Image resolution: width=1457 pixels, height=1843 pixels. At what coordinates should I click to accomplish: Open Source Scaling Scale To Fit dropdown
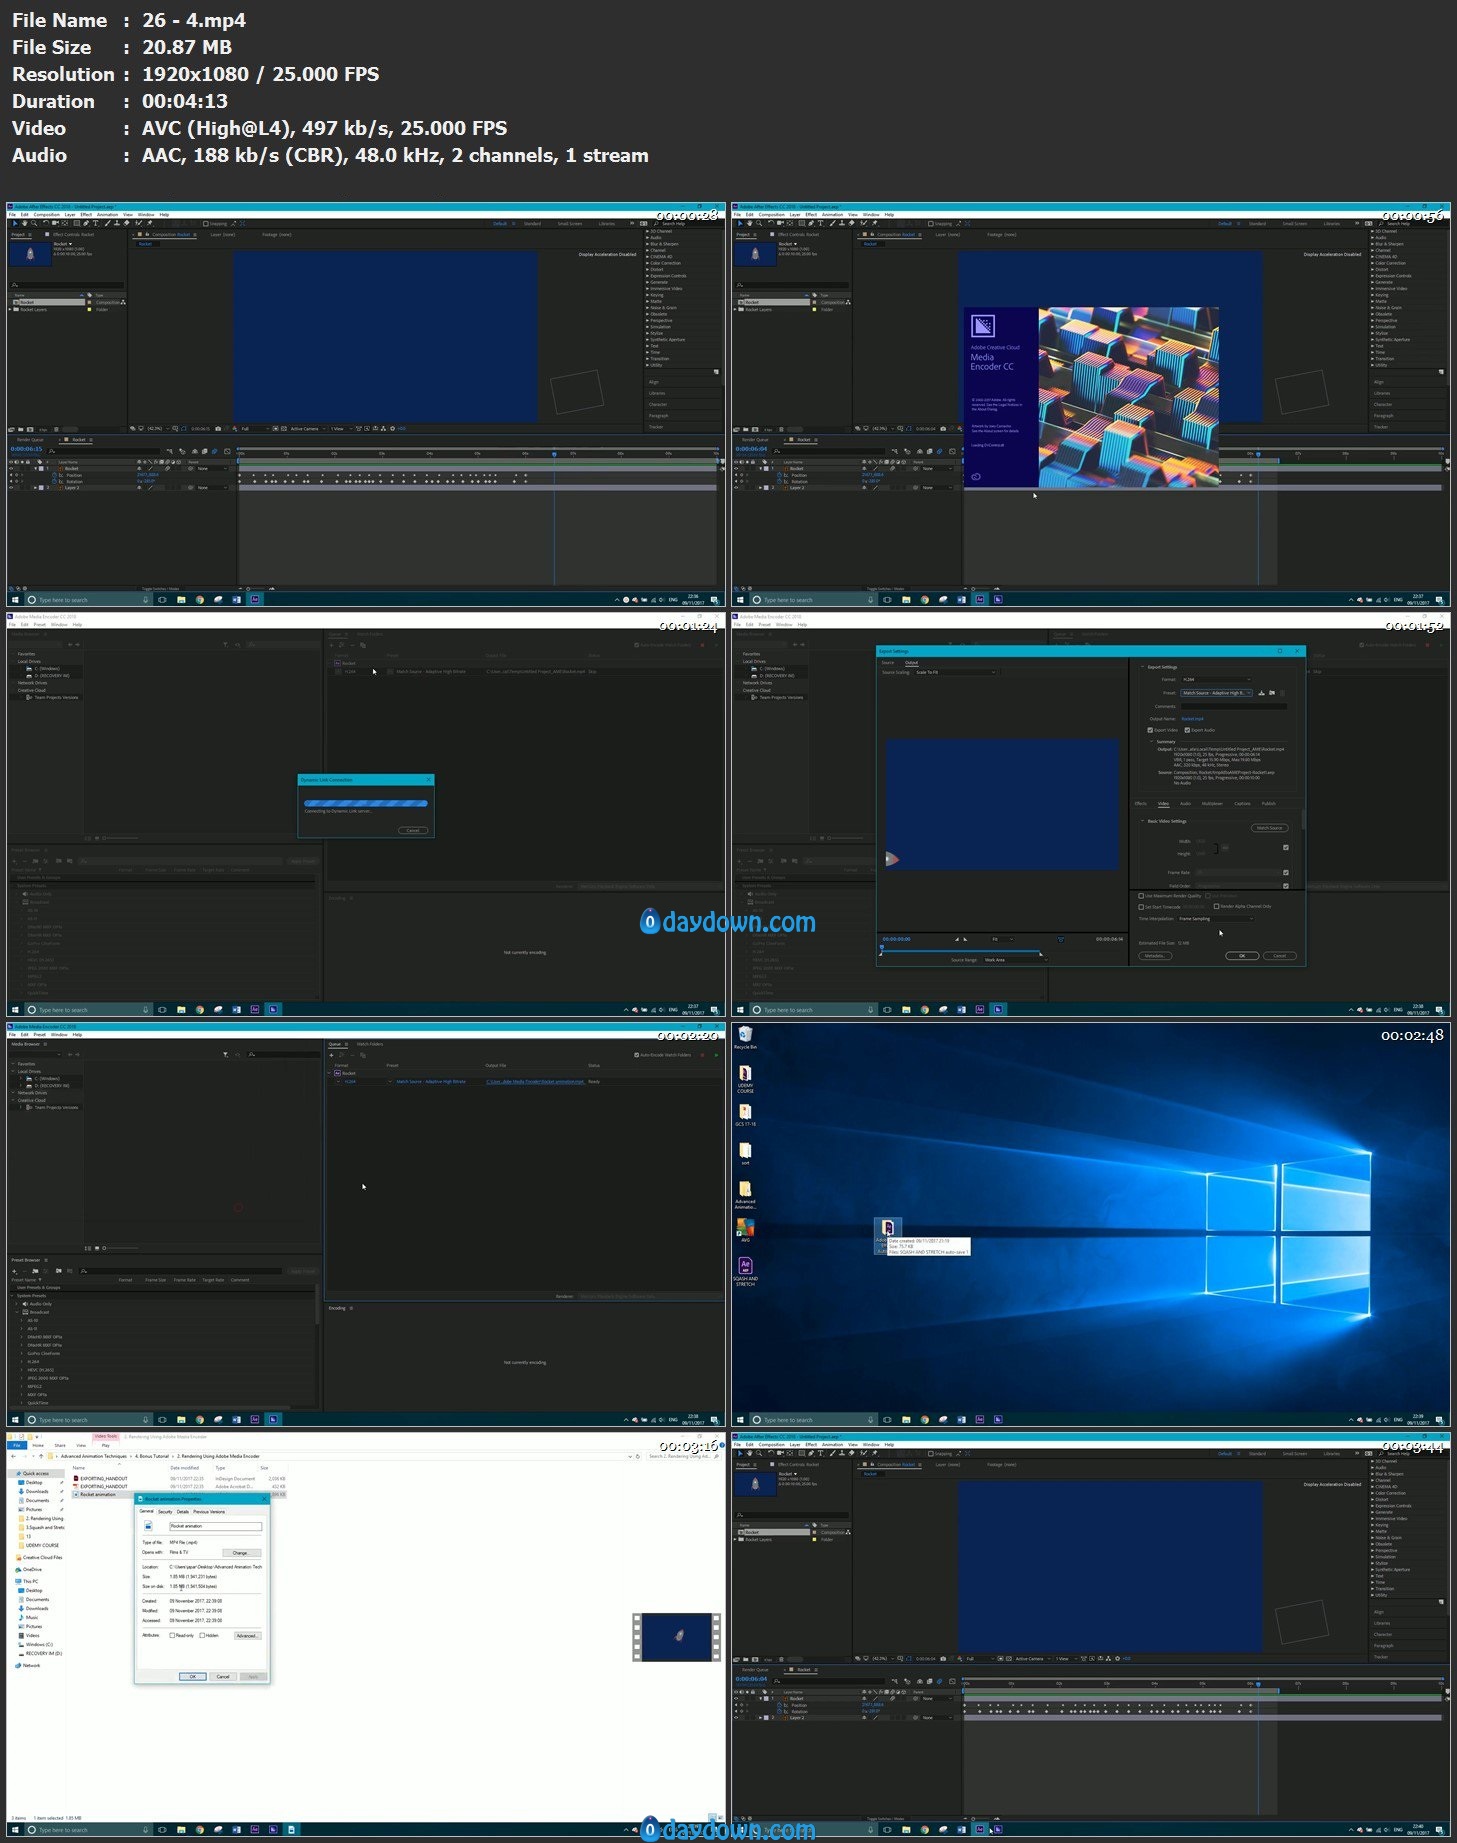tap(955, 672)
